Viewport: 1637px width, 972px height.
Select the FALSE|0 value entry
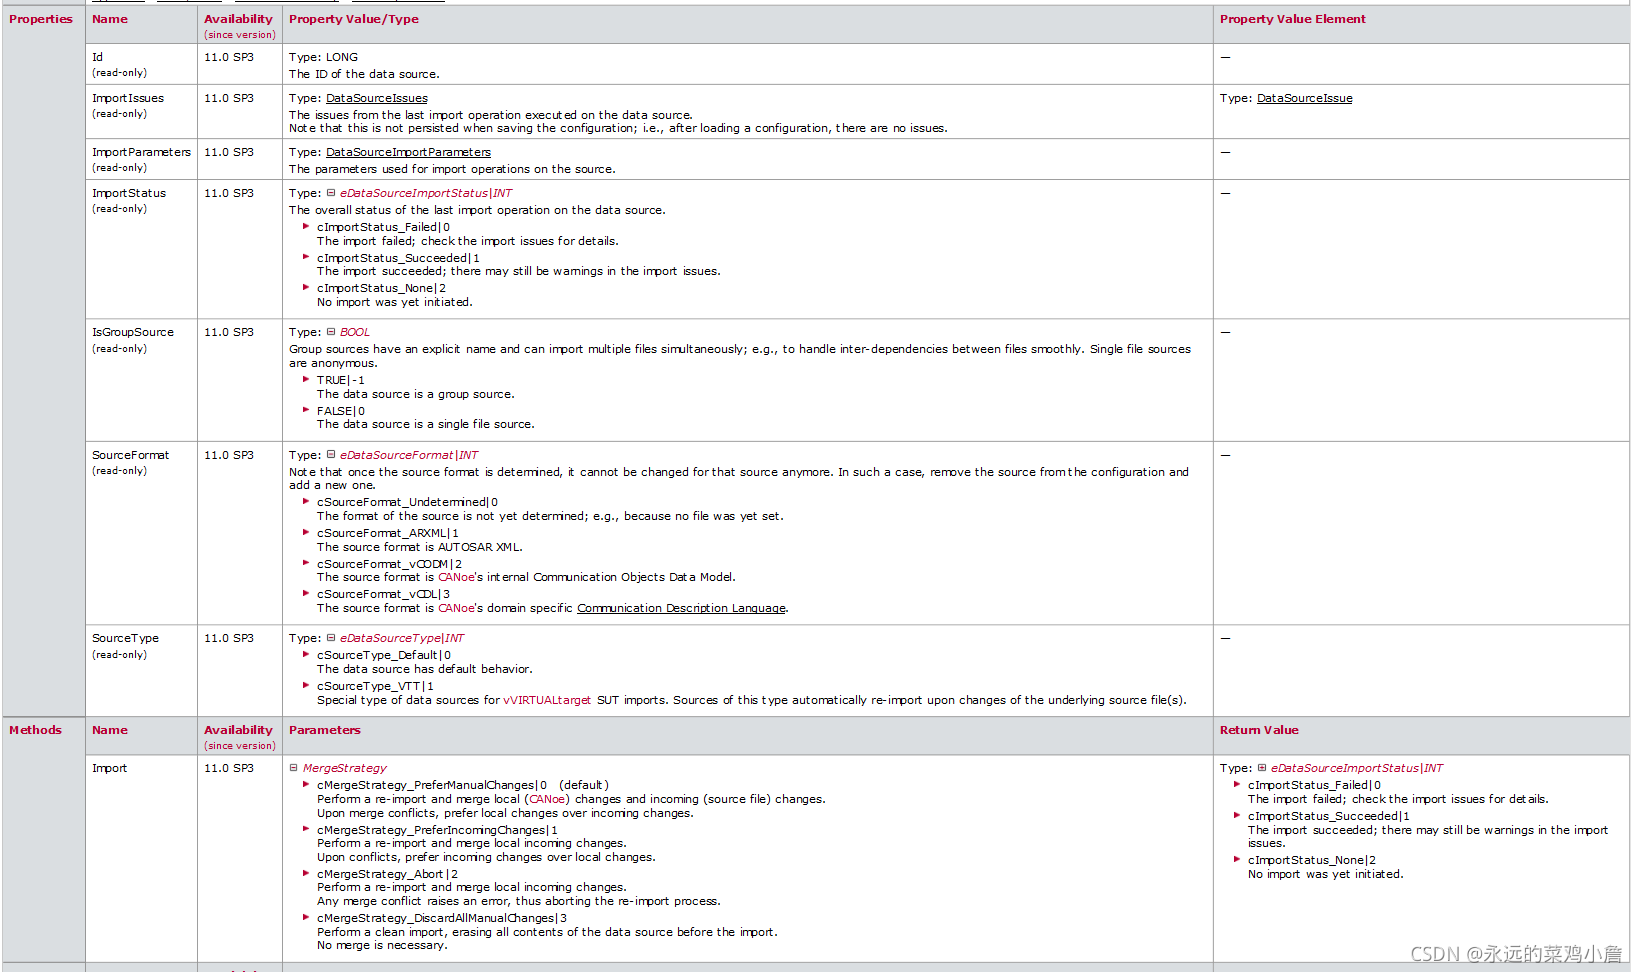(341, 411)
